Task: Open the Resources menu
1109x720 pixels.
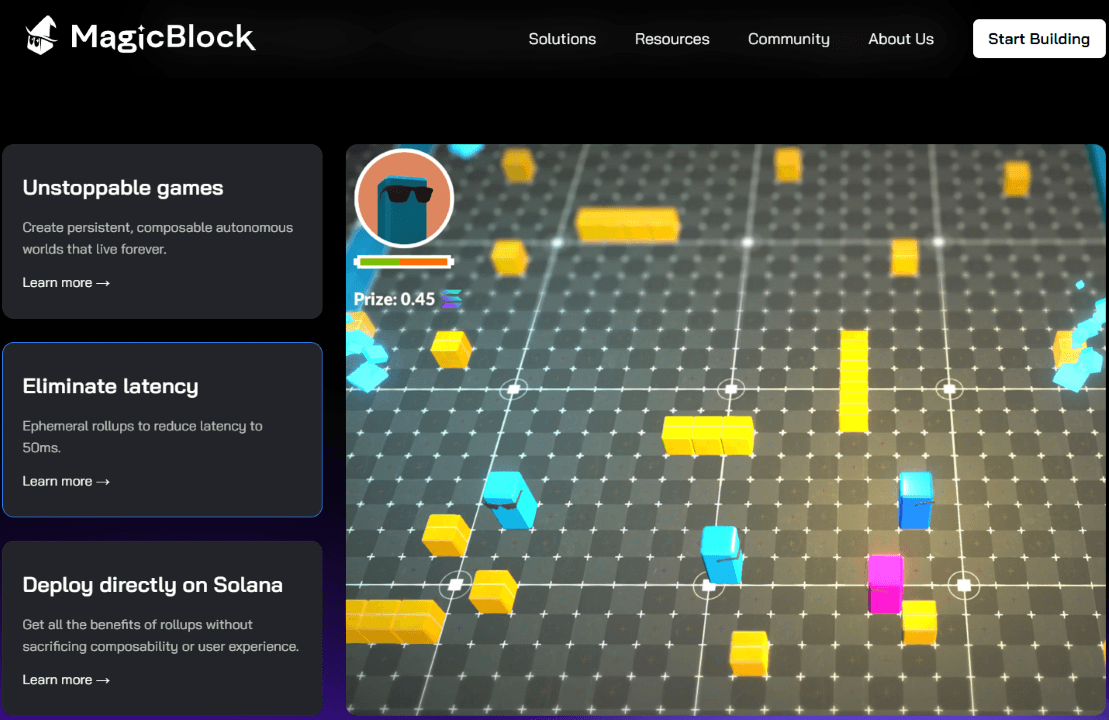Action: pyautogui.click(x=672, y=39)
